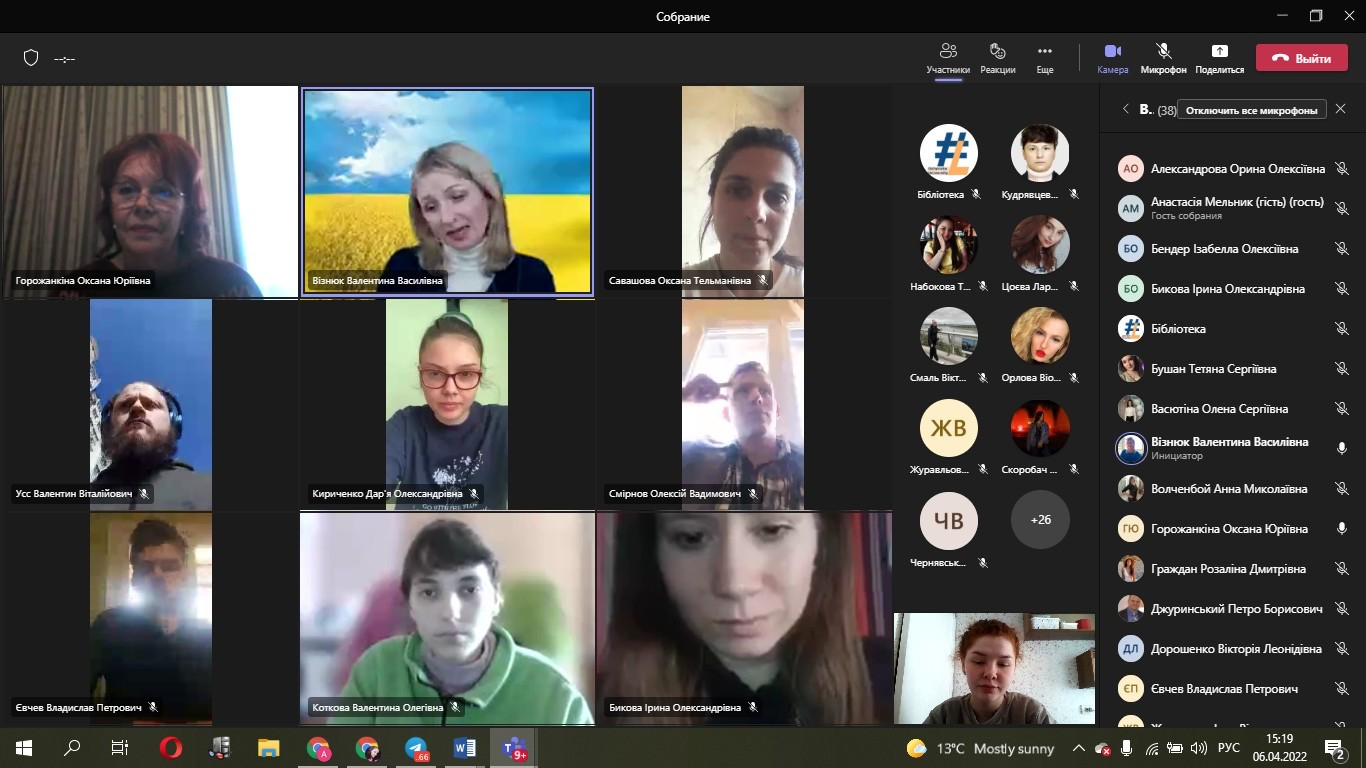Select Граждан Розаліна Дмитрівна in participants list
Screen dimensions: 1366x768
[x=1233, y=569]
